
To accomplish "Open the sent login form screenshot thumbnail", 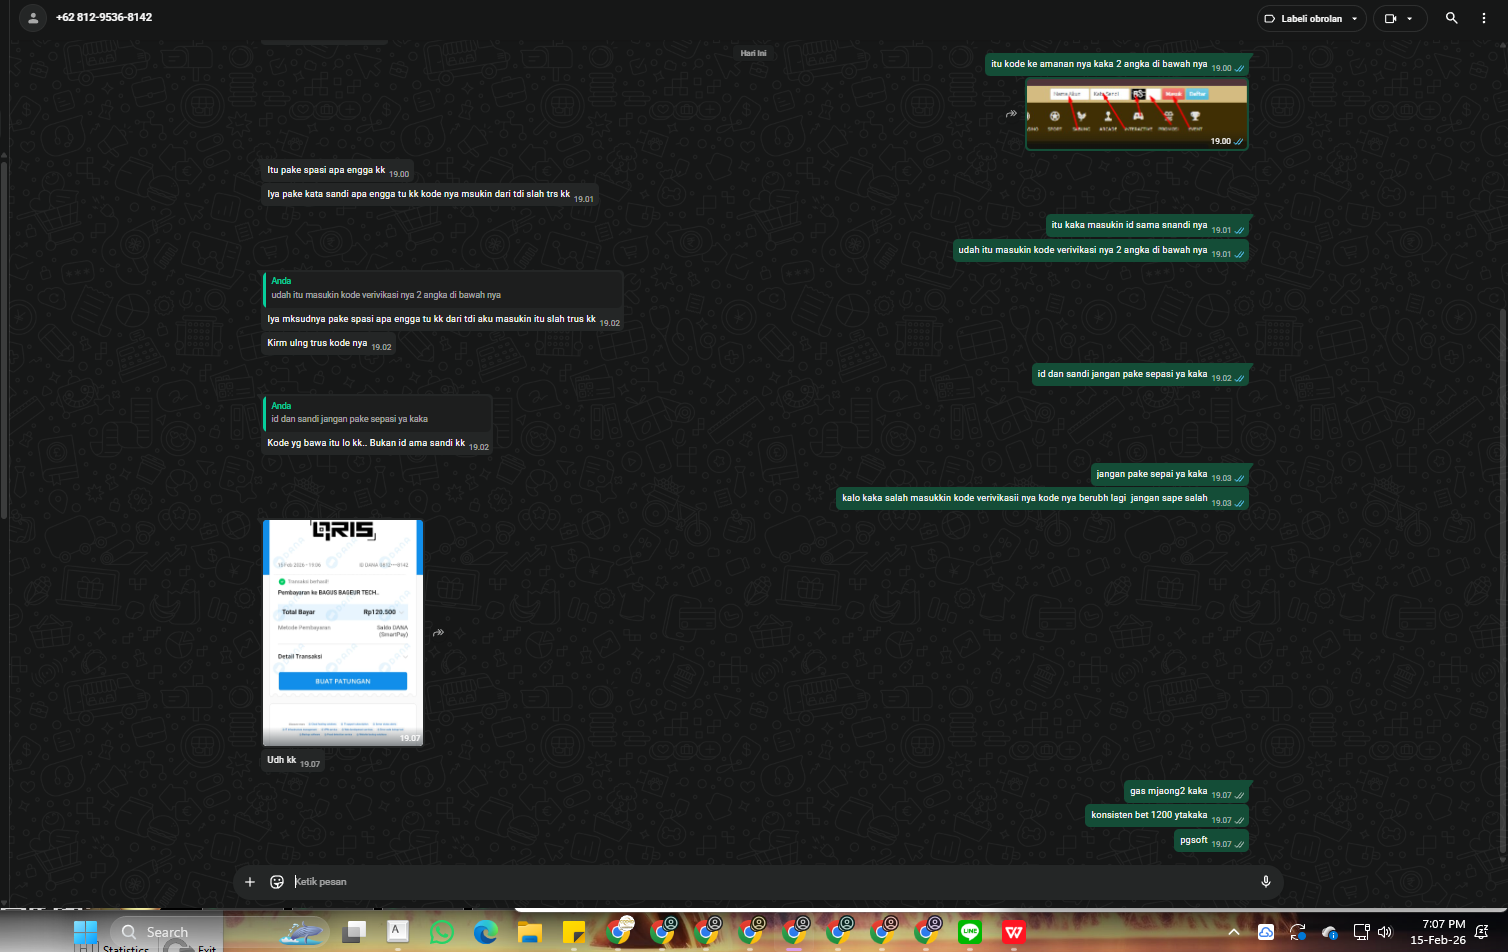I will pyautogui.click(x=1137, y=114).
